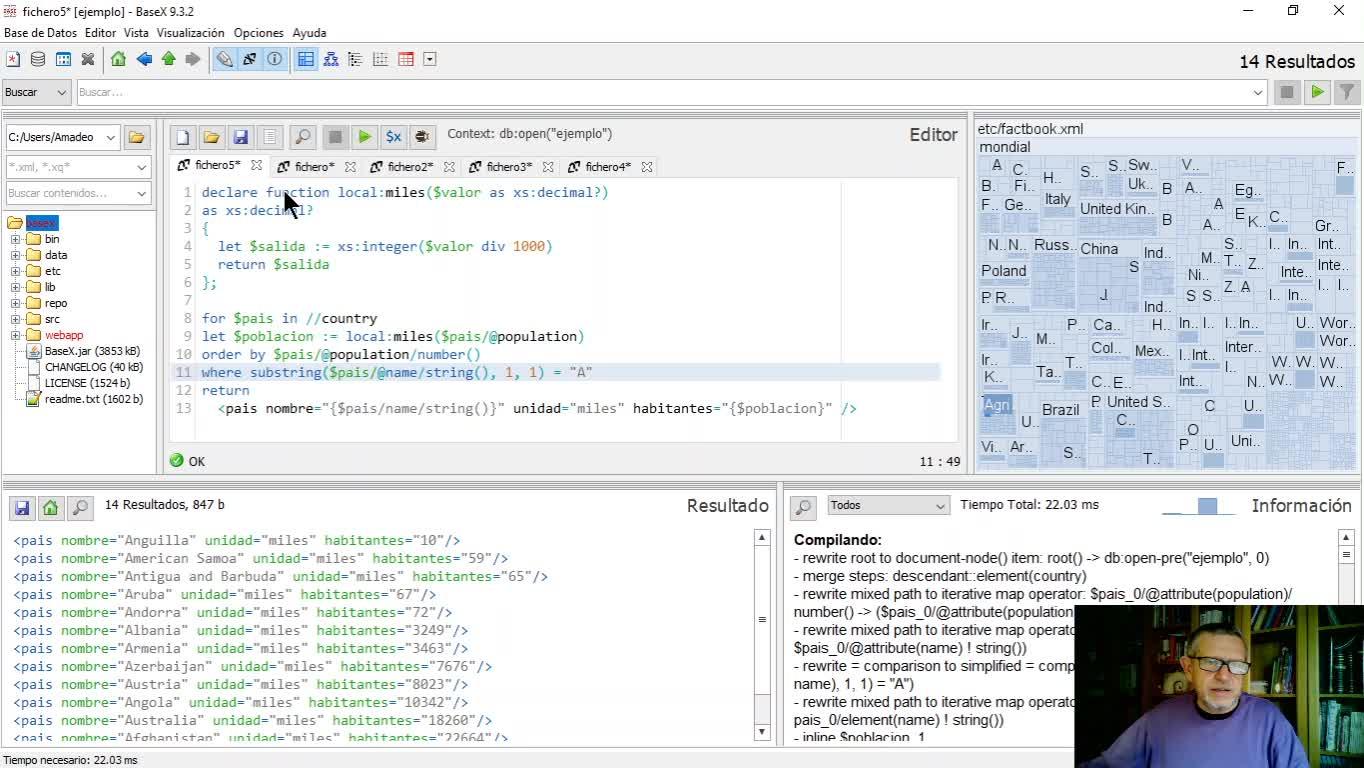Open the Visualización menu
Image resolution: width=1364 pixels, height=768 pixels.
coord(190,33)
